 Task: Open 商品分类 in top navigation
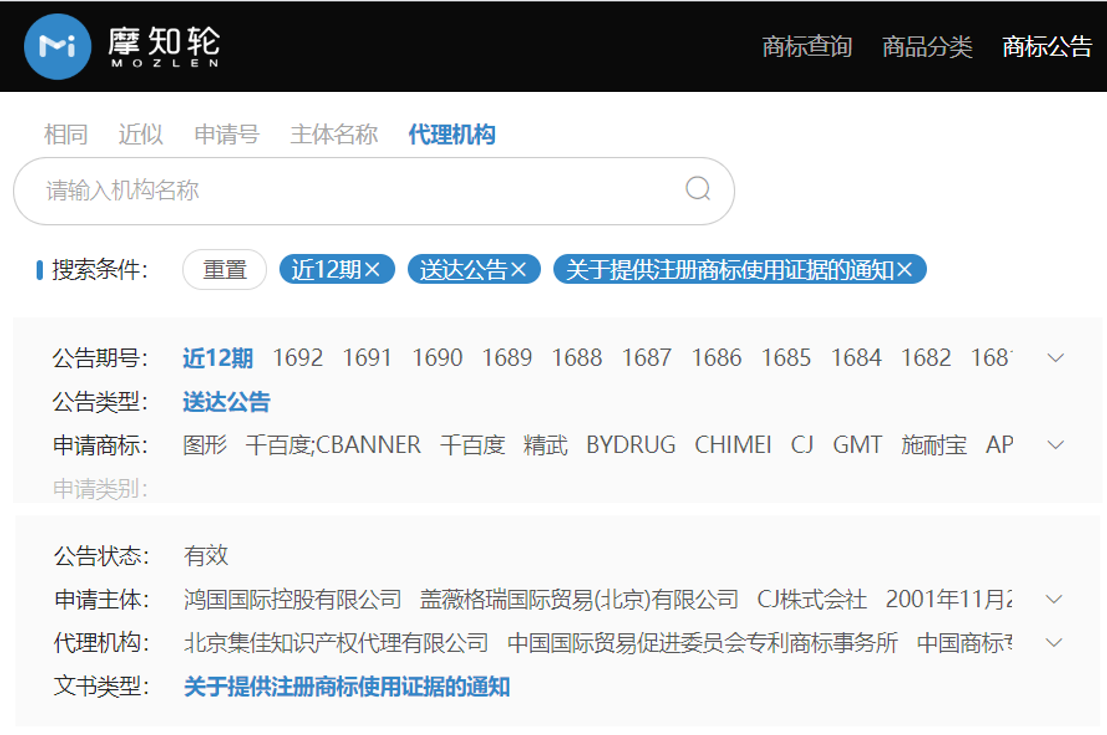(x=927, y=47)
